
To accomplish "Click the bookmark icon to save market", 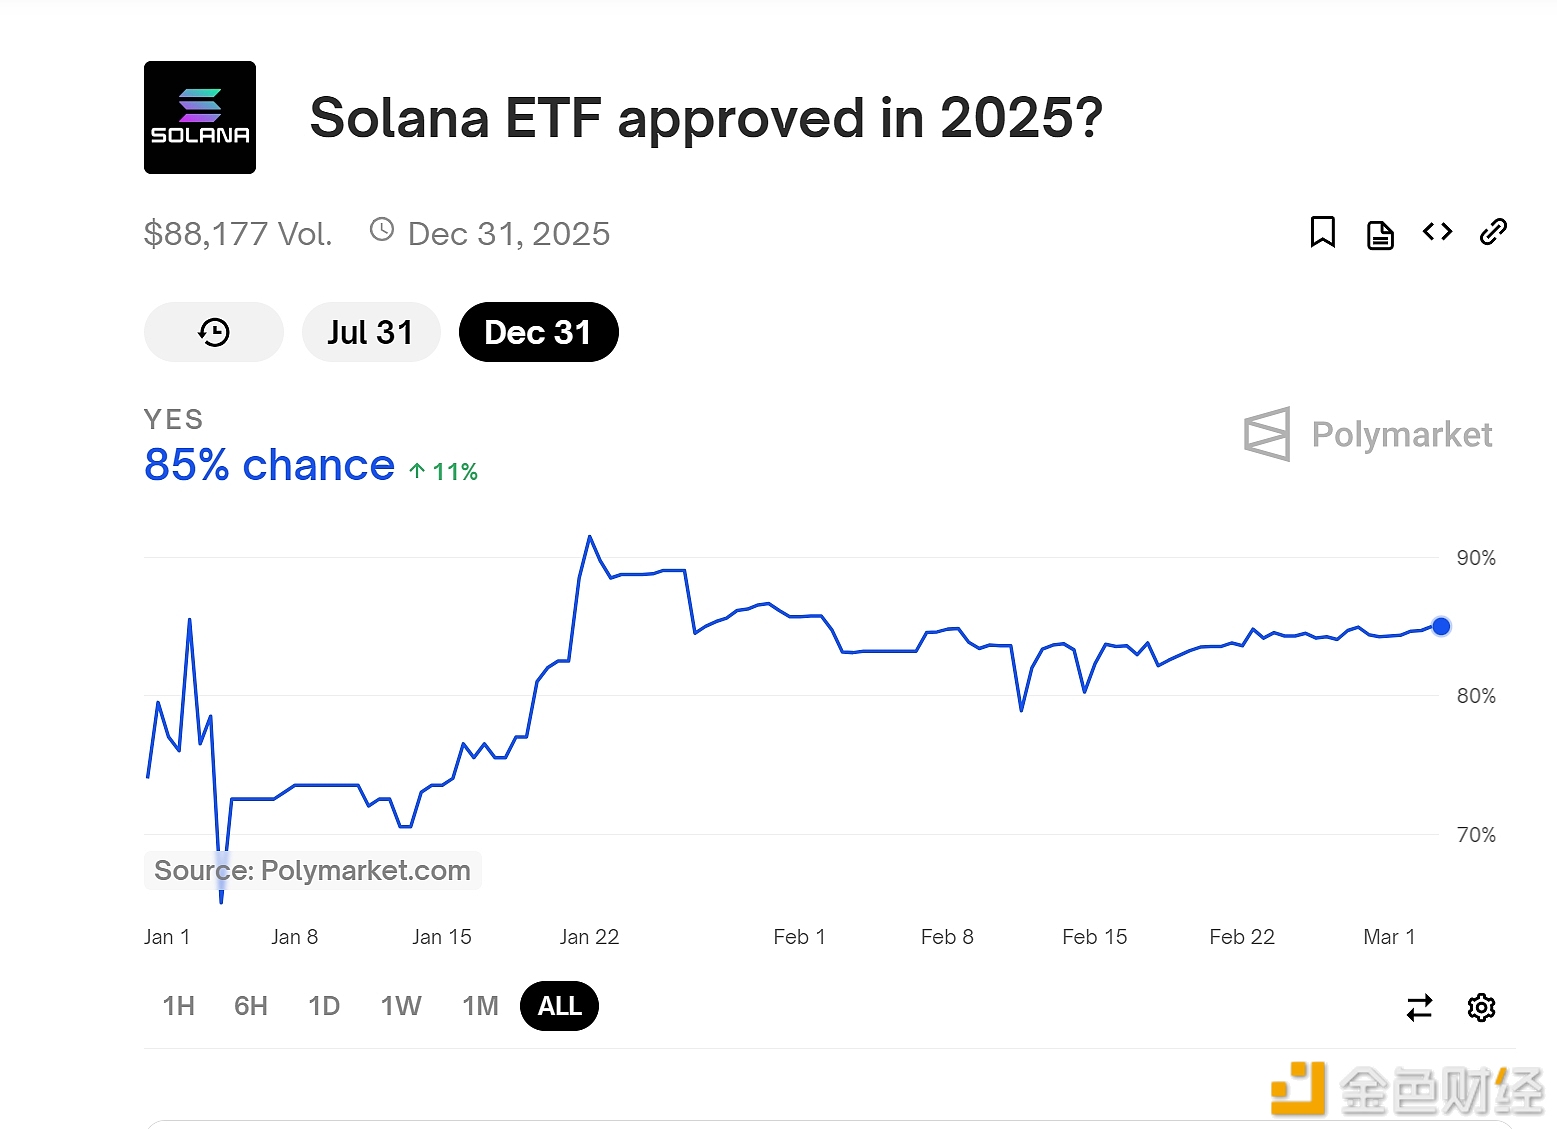I will click(1322, 232).
